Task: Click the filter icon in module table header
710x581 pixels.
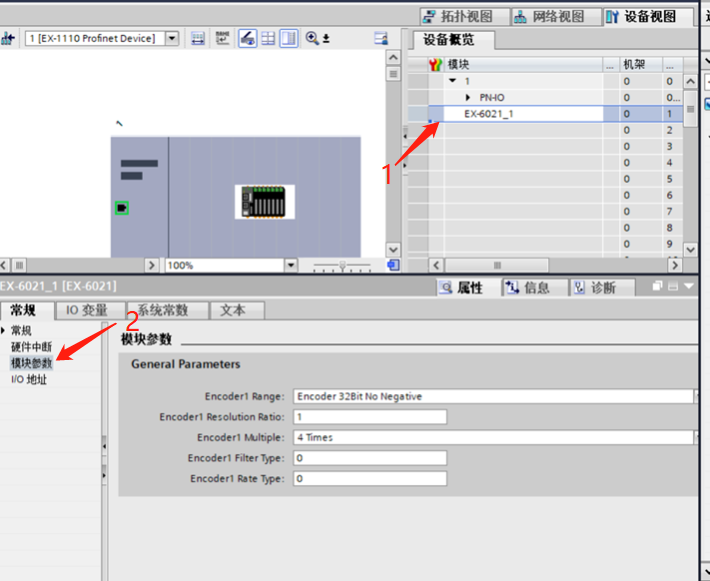Action: [x=435, y=64]
